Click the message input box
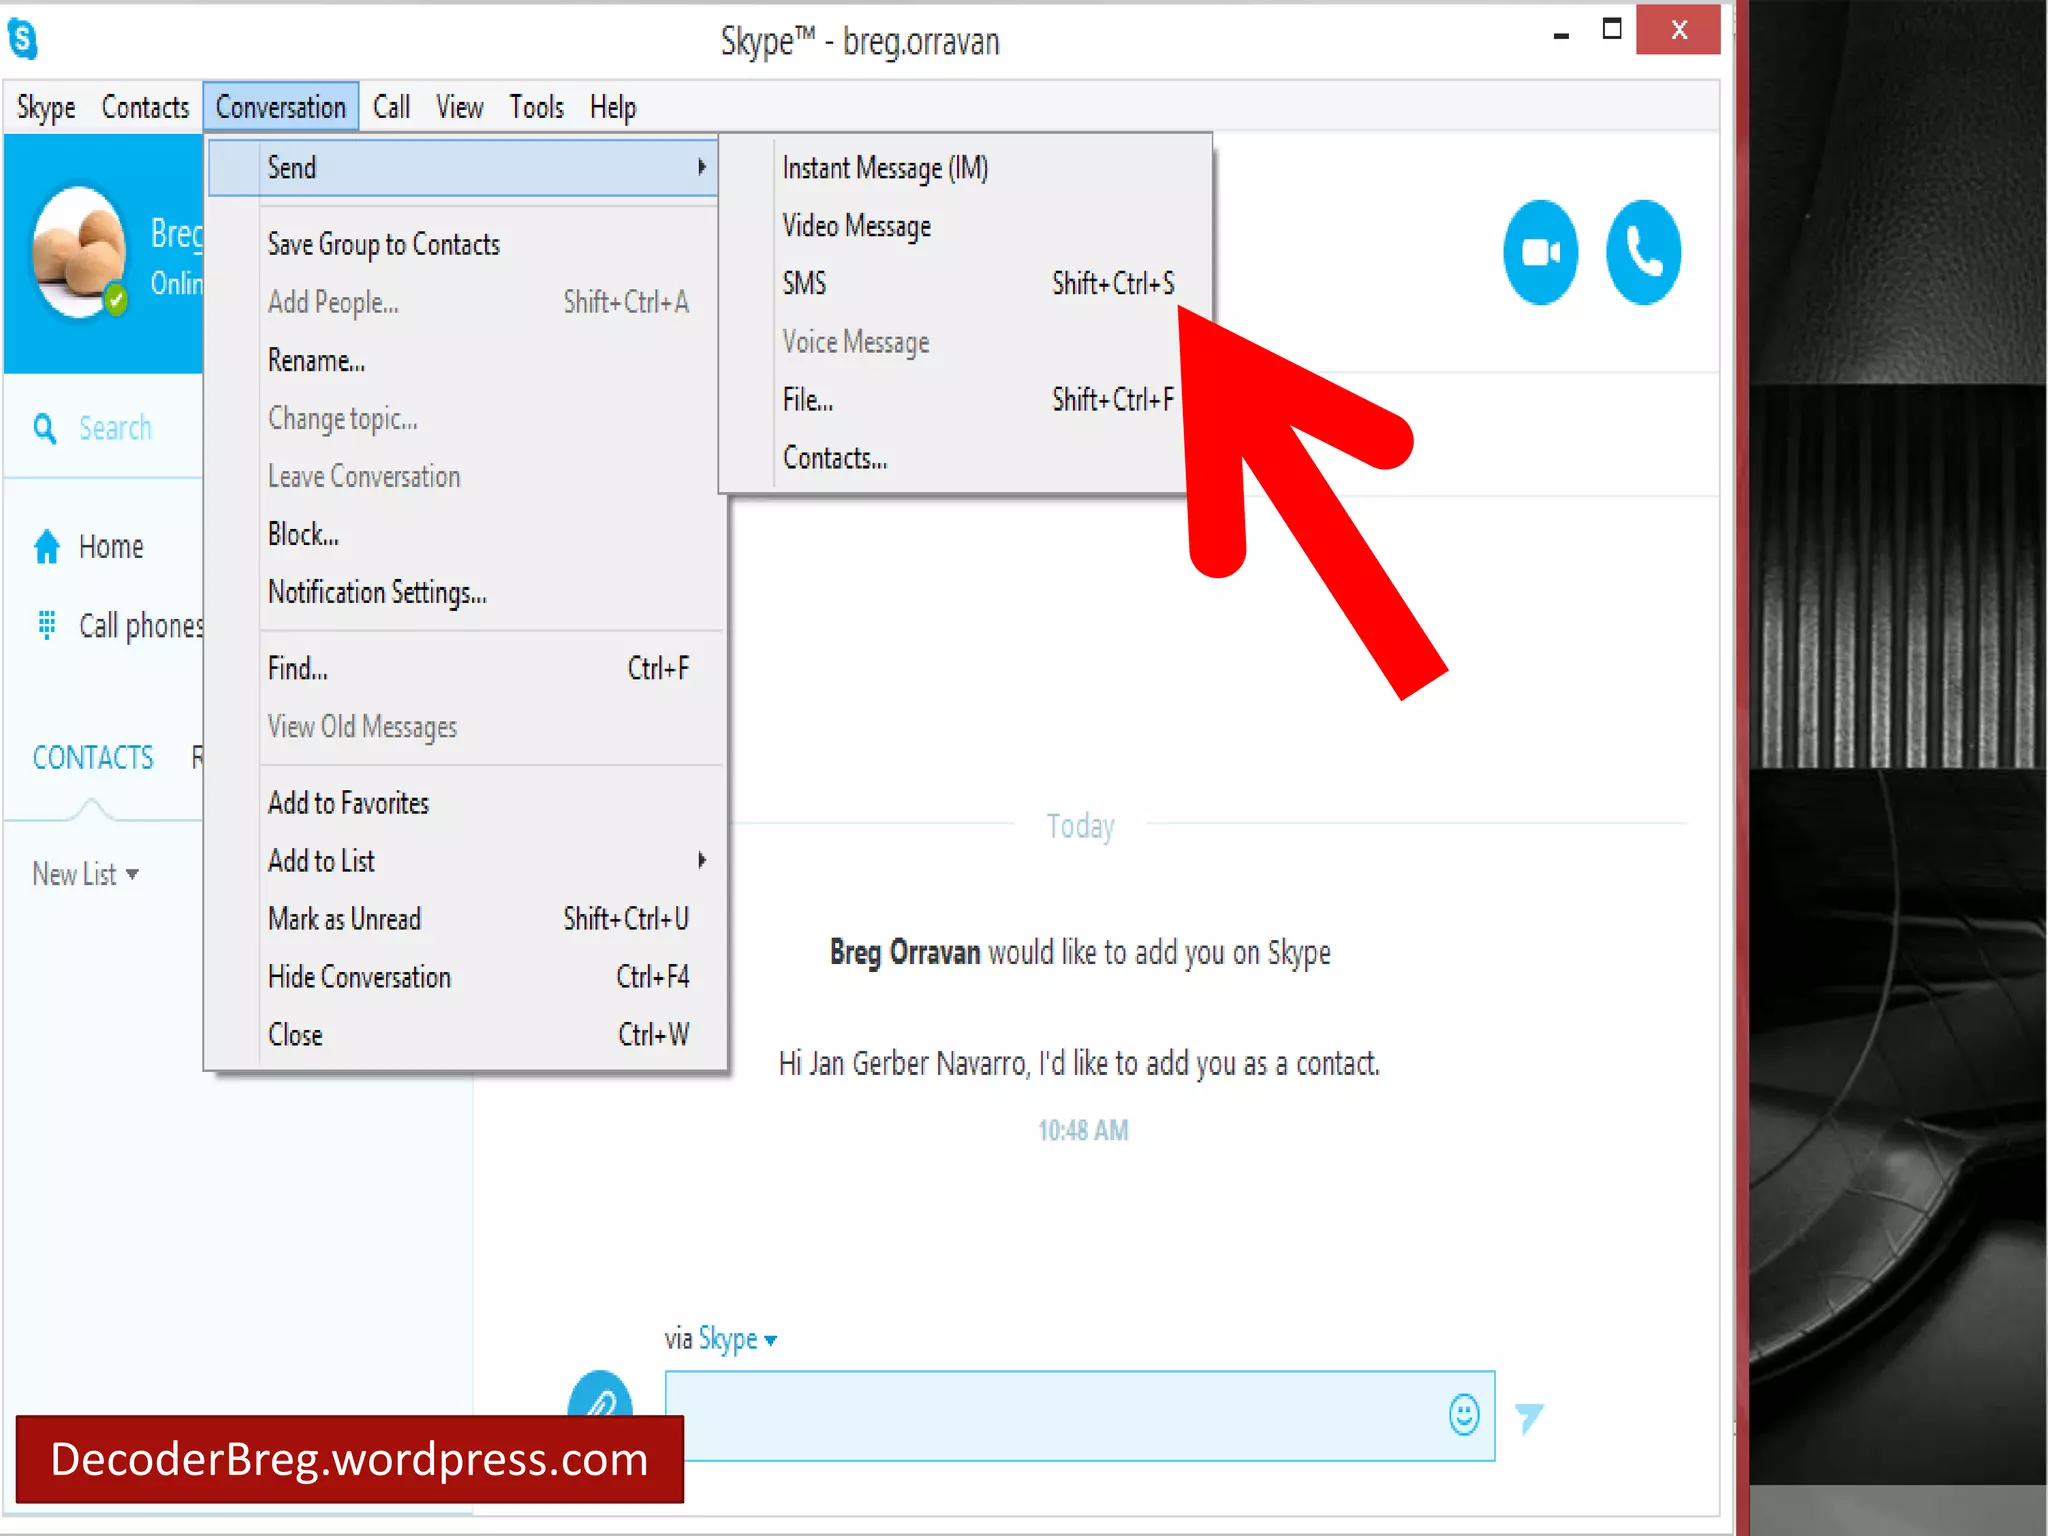 pos(1080,1415)
